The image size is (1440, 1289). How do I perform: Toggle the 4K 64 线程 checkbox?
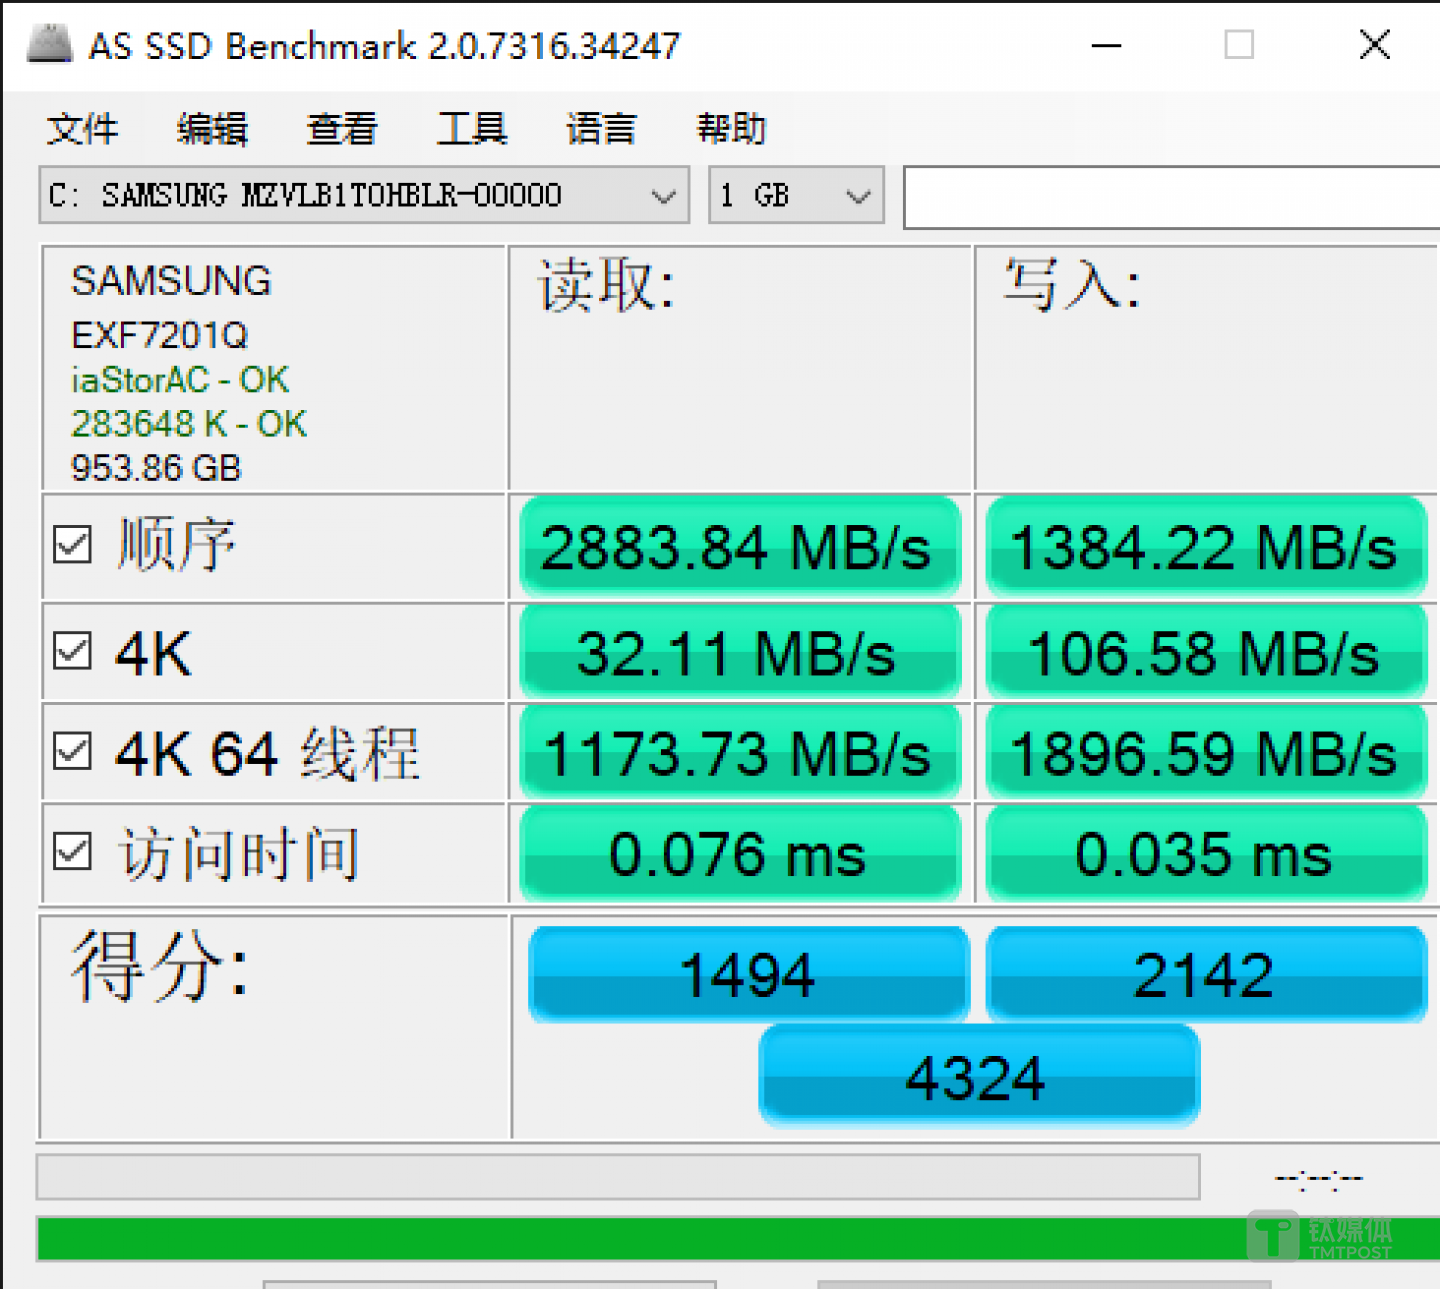71,753
